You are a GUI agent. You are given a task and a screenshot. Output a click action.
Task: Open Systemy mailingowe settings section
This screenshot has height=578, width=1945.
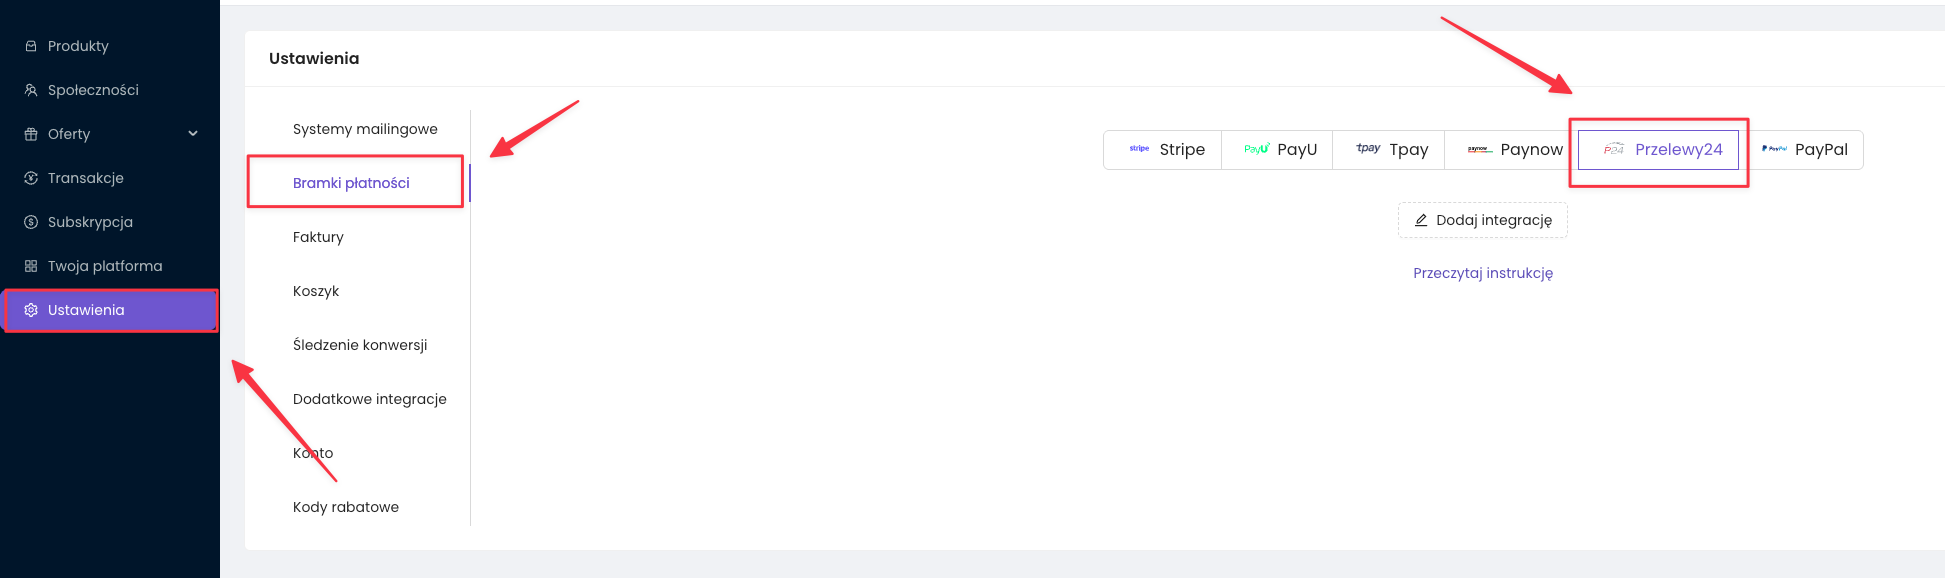(x=365, y=129)
